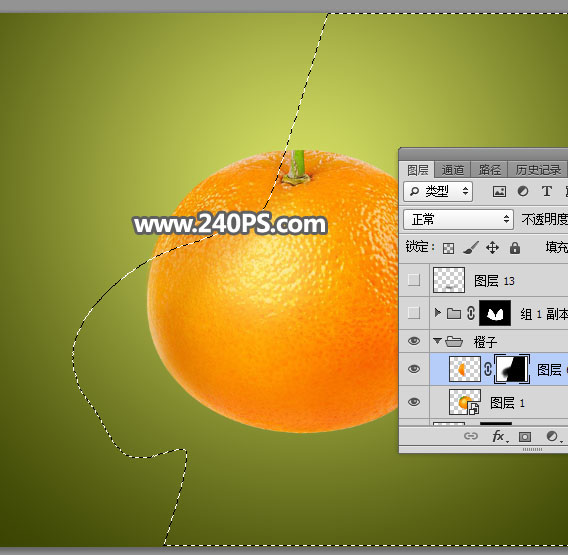Switch to the 路径 tab
Screen dimensions: 568x555
pyautogui.click(x=489, y=170)
